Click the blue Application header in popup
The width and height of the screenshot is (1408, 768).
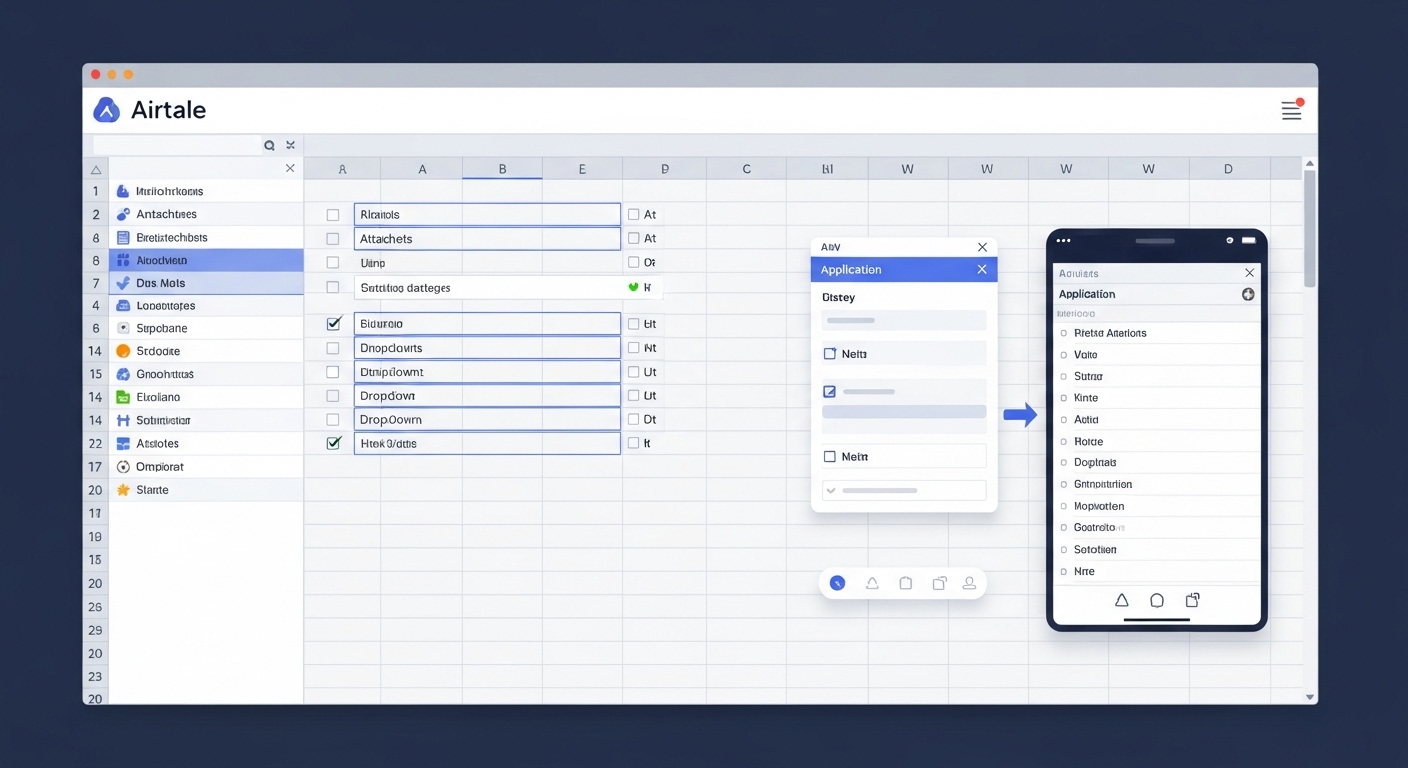[904, 270]
